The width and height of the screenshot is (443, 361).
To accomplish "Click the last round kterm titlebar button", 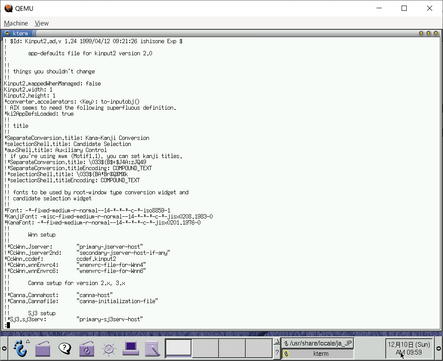I will coord(436,33).
